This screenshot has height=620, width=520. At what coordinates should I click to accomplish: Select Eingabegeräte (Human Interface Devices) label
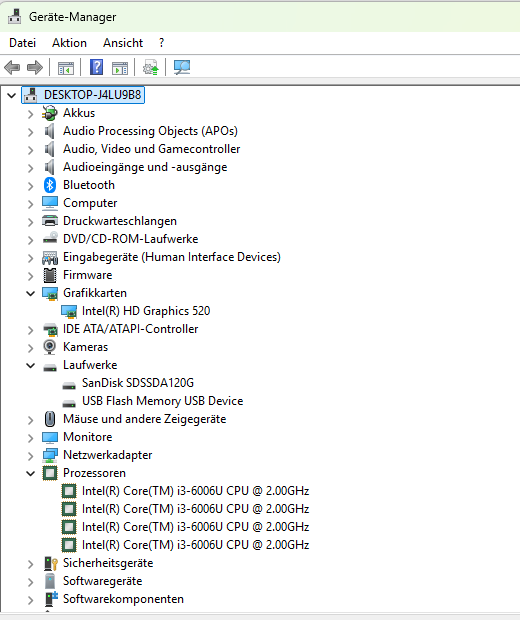(172, 257)
